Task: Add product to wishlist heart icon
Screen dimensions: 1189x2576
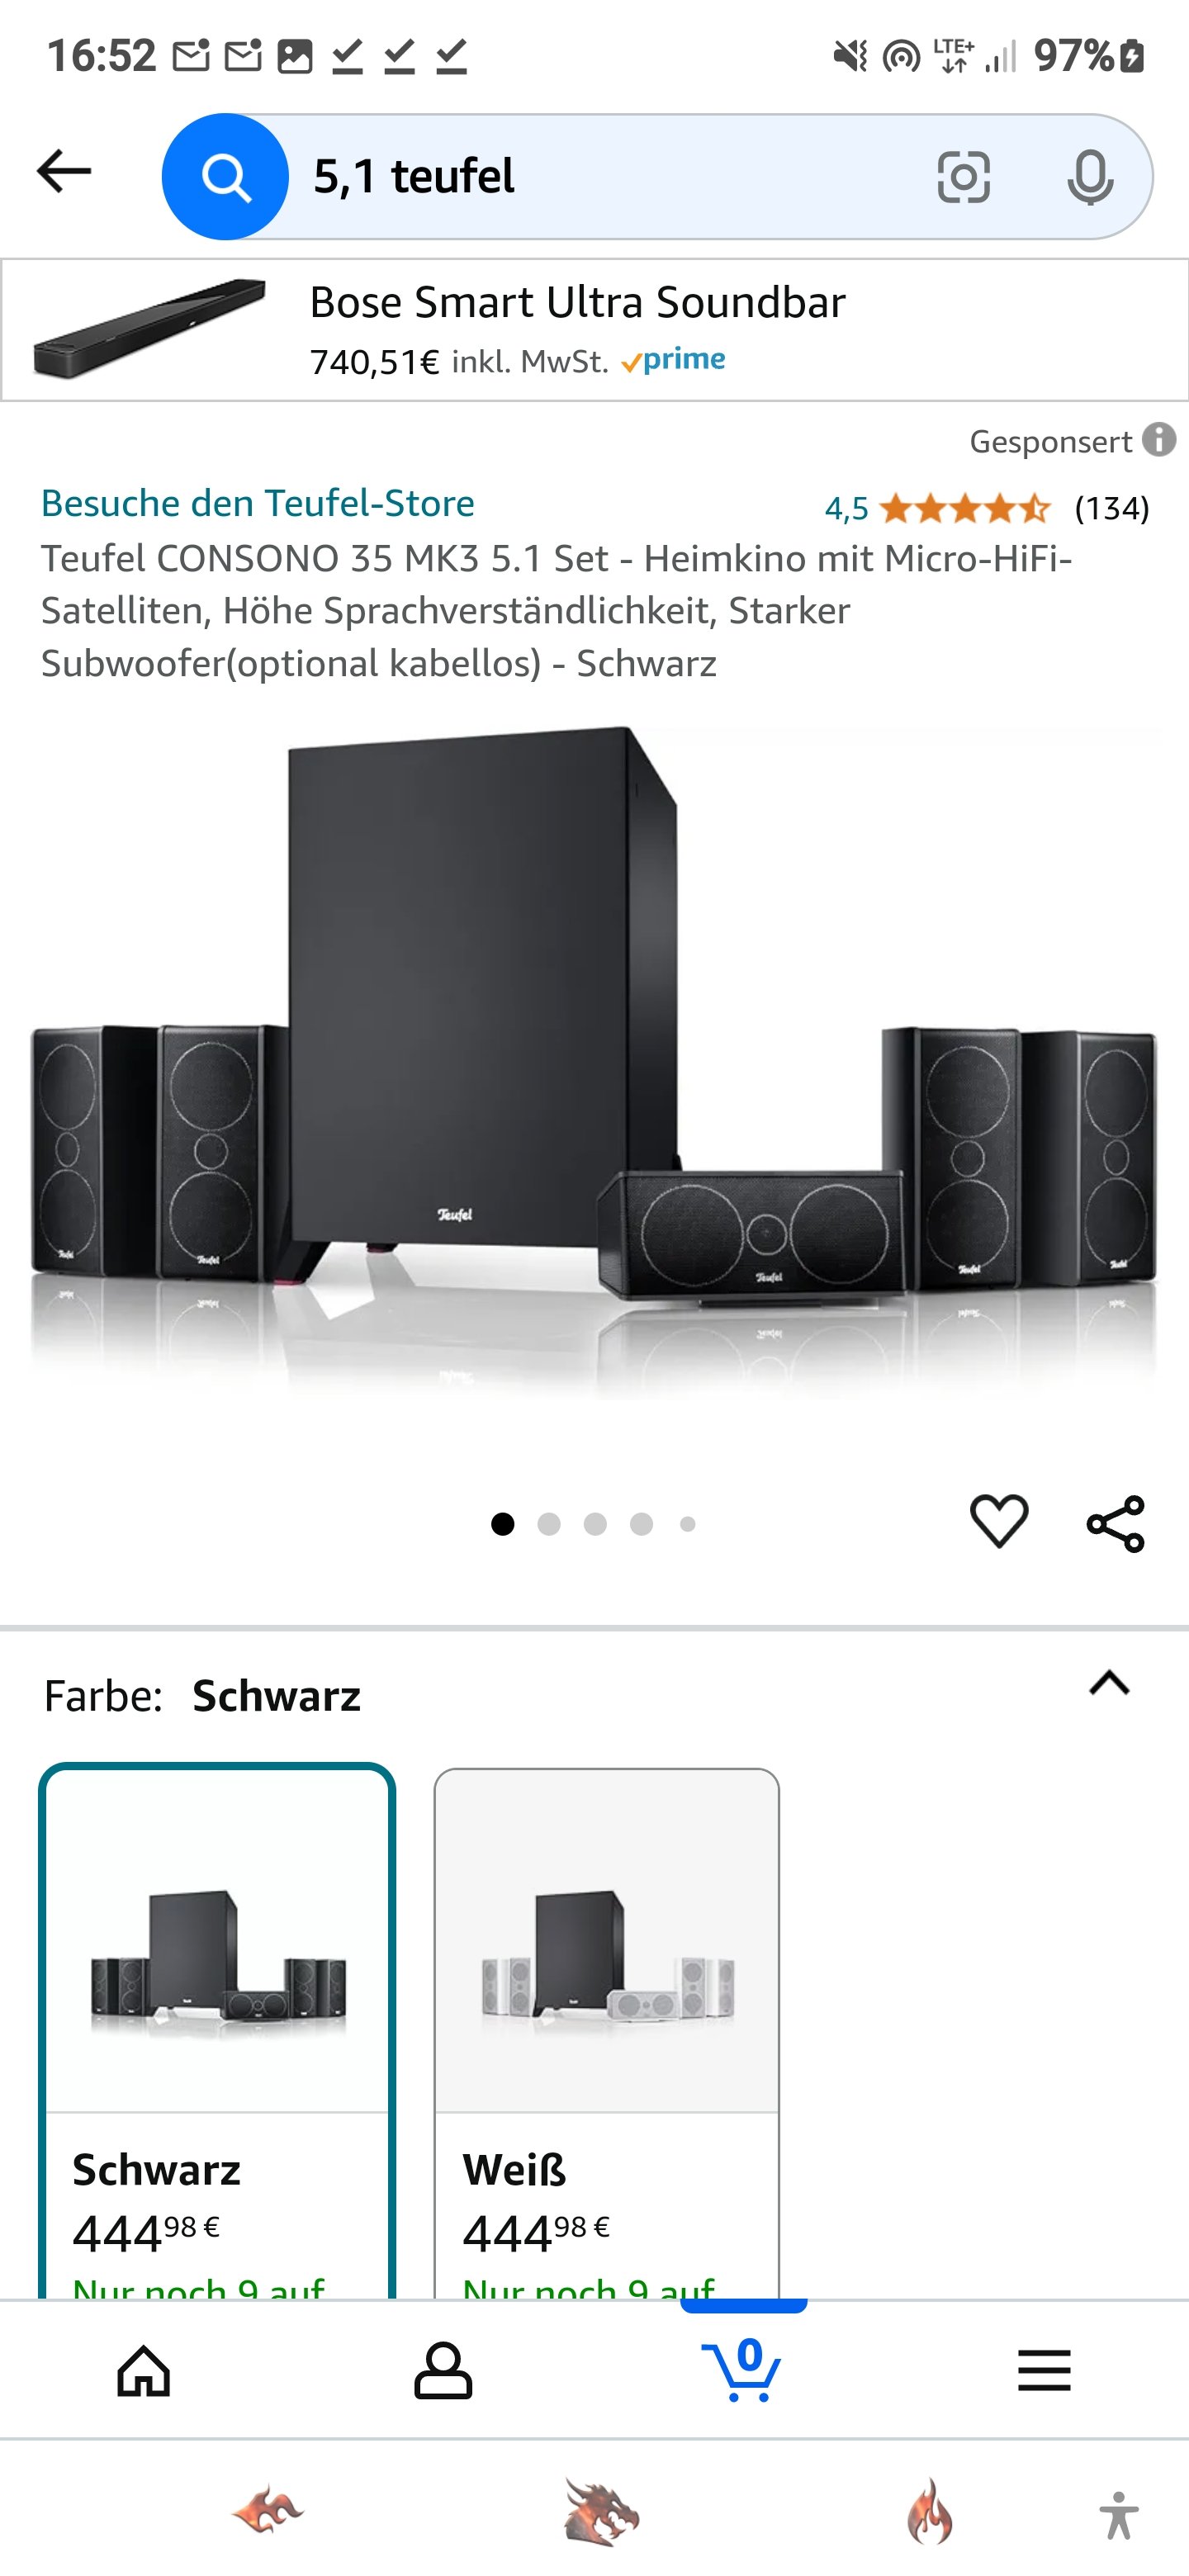Action: coord(999,1522)
